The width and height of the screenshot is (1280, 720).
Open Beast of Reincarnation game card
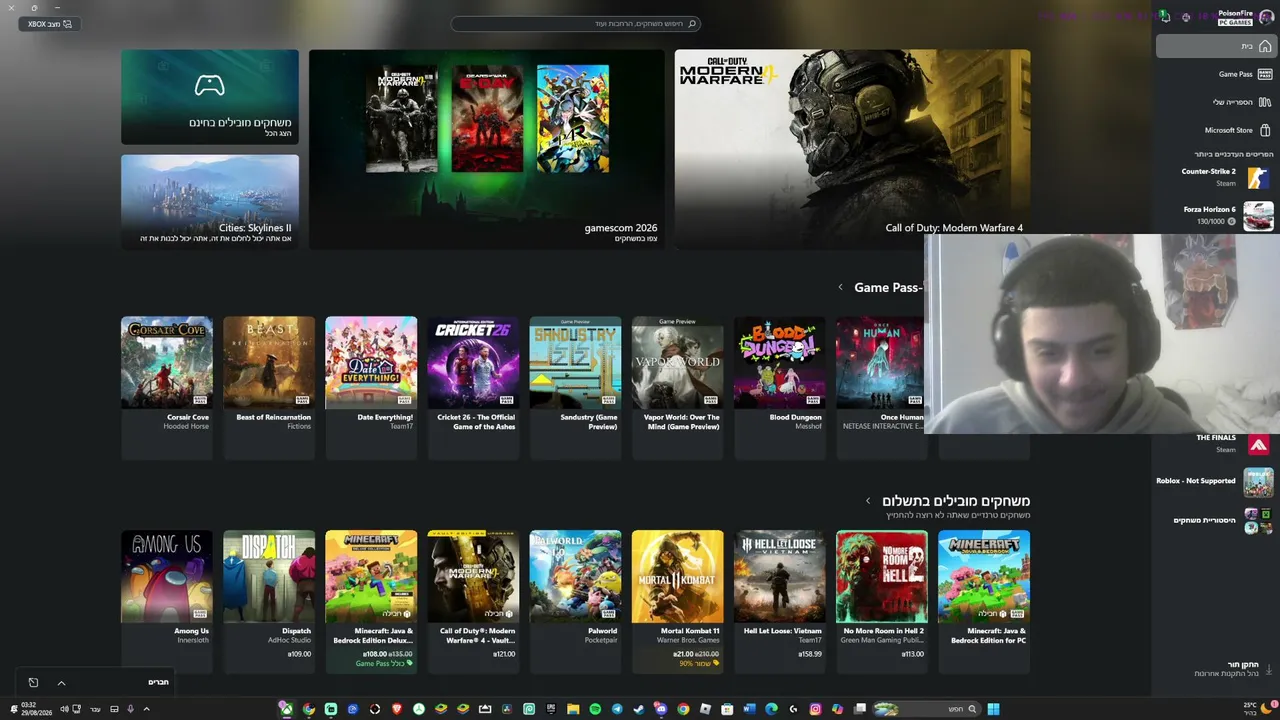point(269,388)
